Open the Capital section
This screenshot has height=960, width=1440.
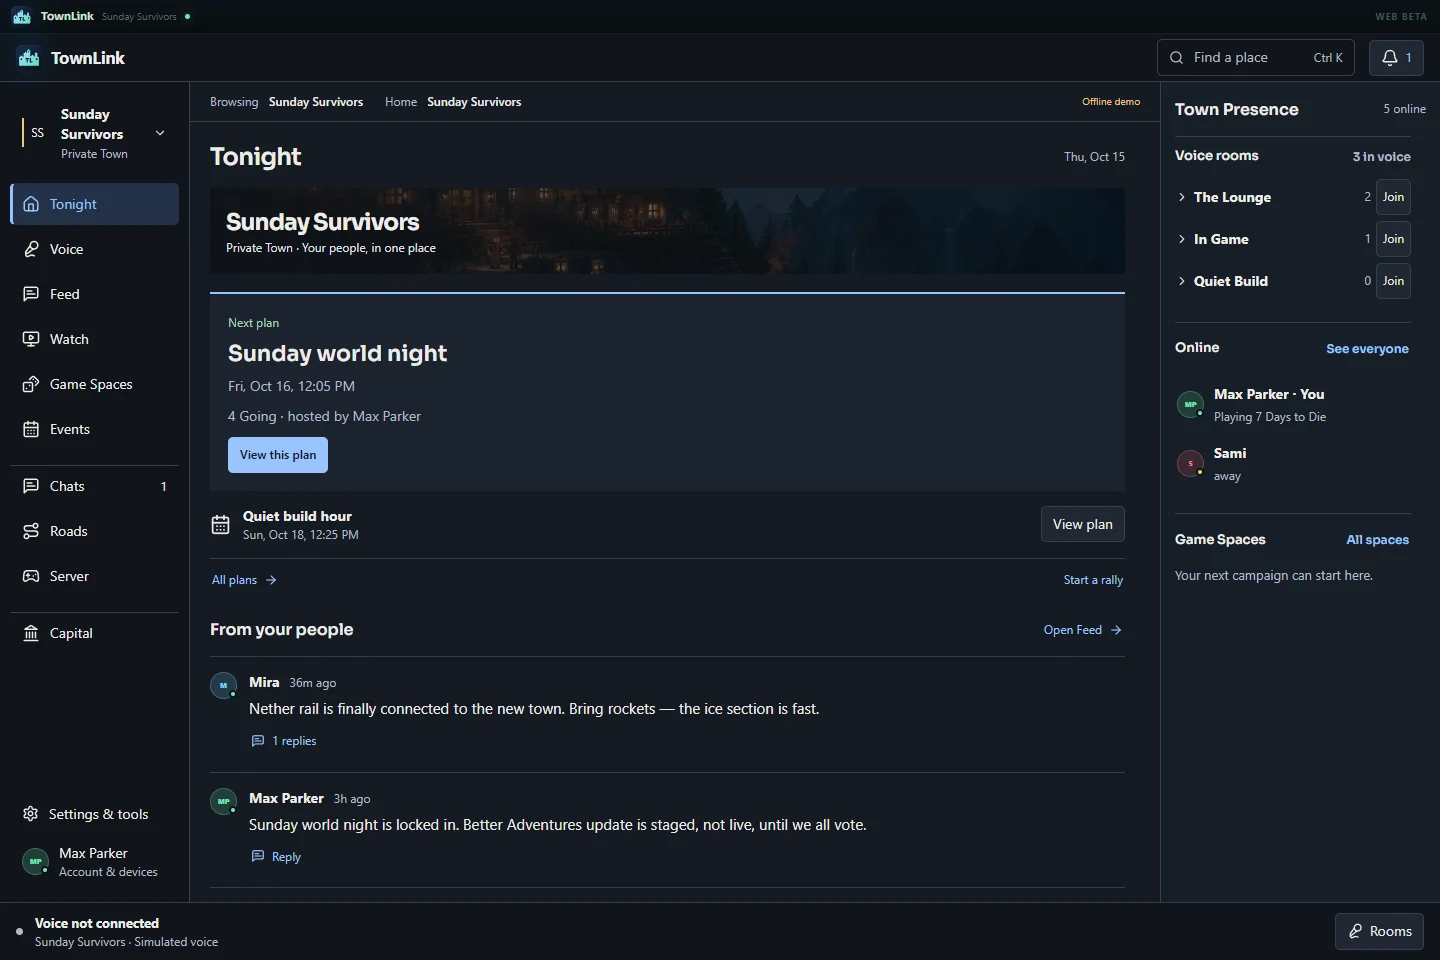tap(95, 633)
